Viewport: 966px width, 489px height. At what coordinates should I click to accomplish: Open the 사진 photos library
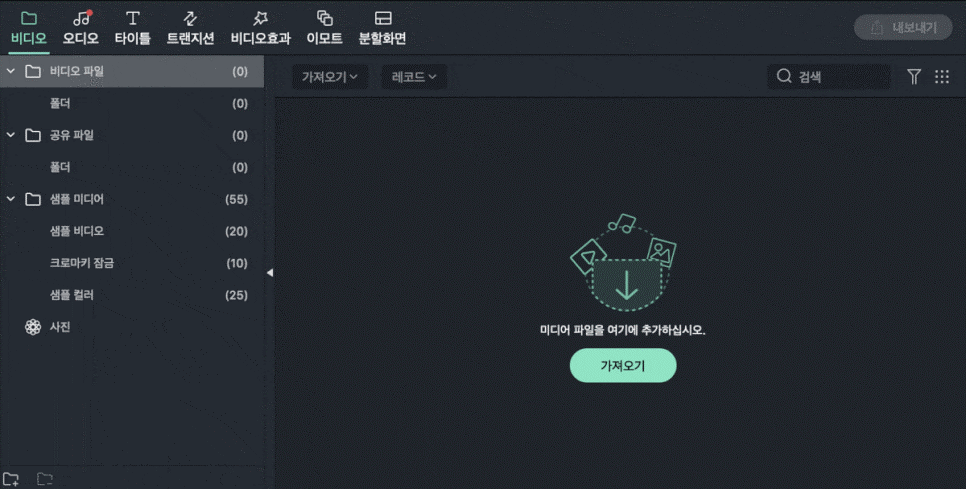pyautogui.click(x=132, y=327)
